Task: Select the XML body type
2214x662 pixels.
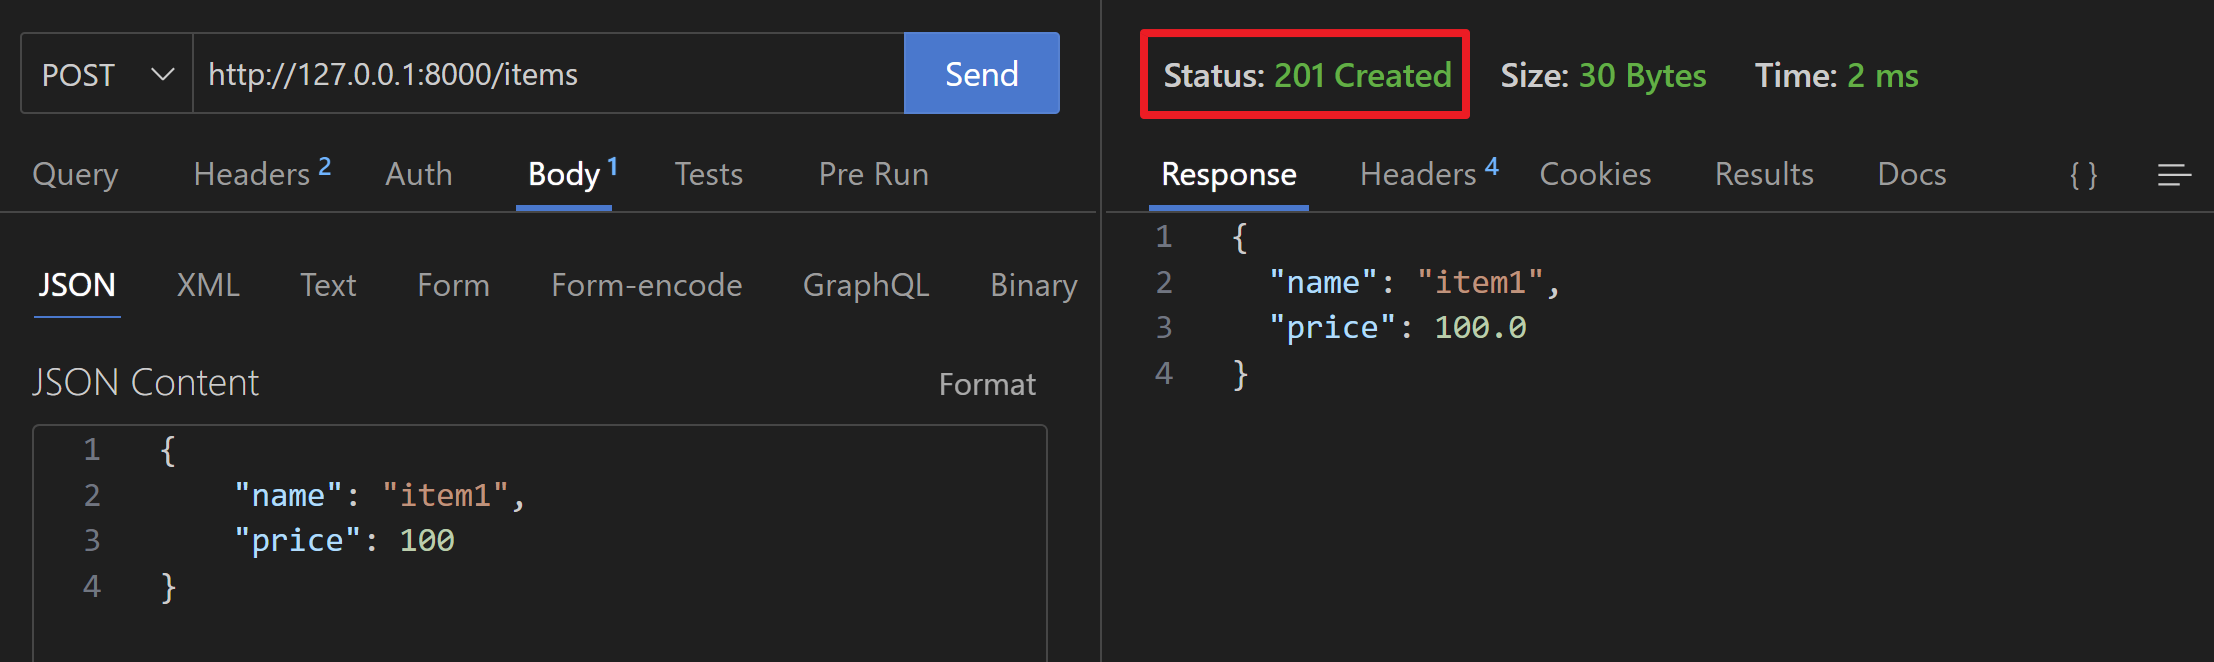Action: tap(208, 285)
